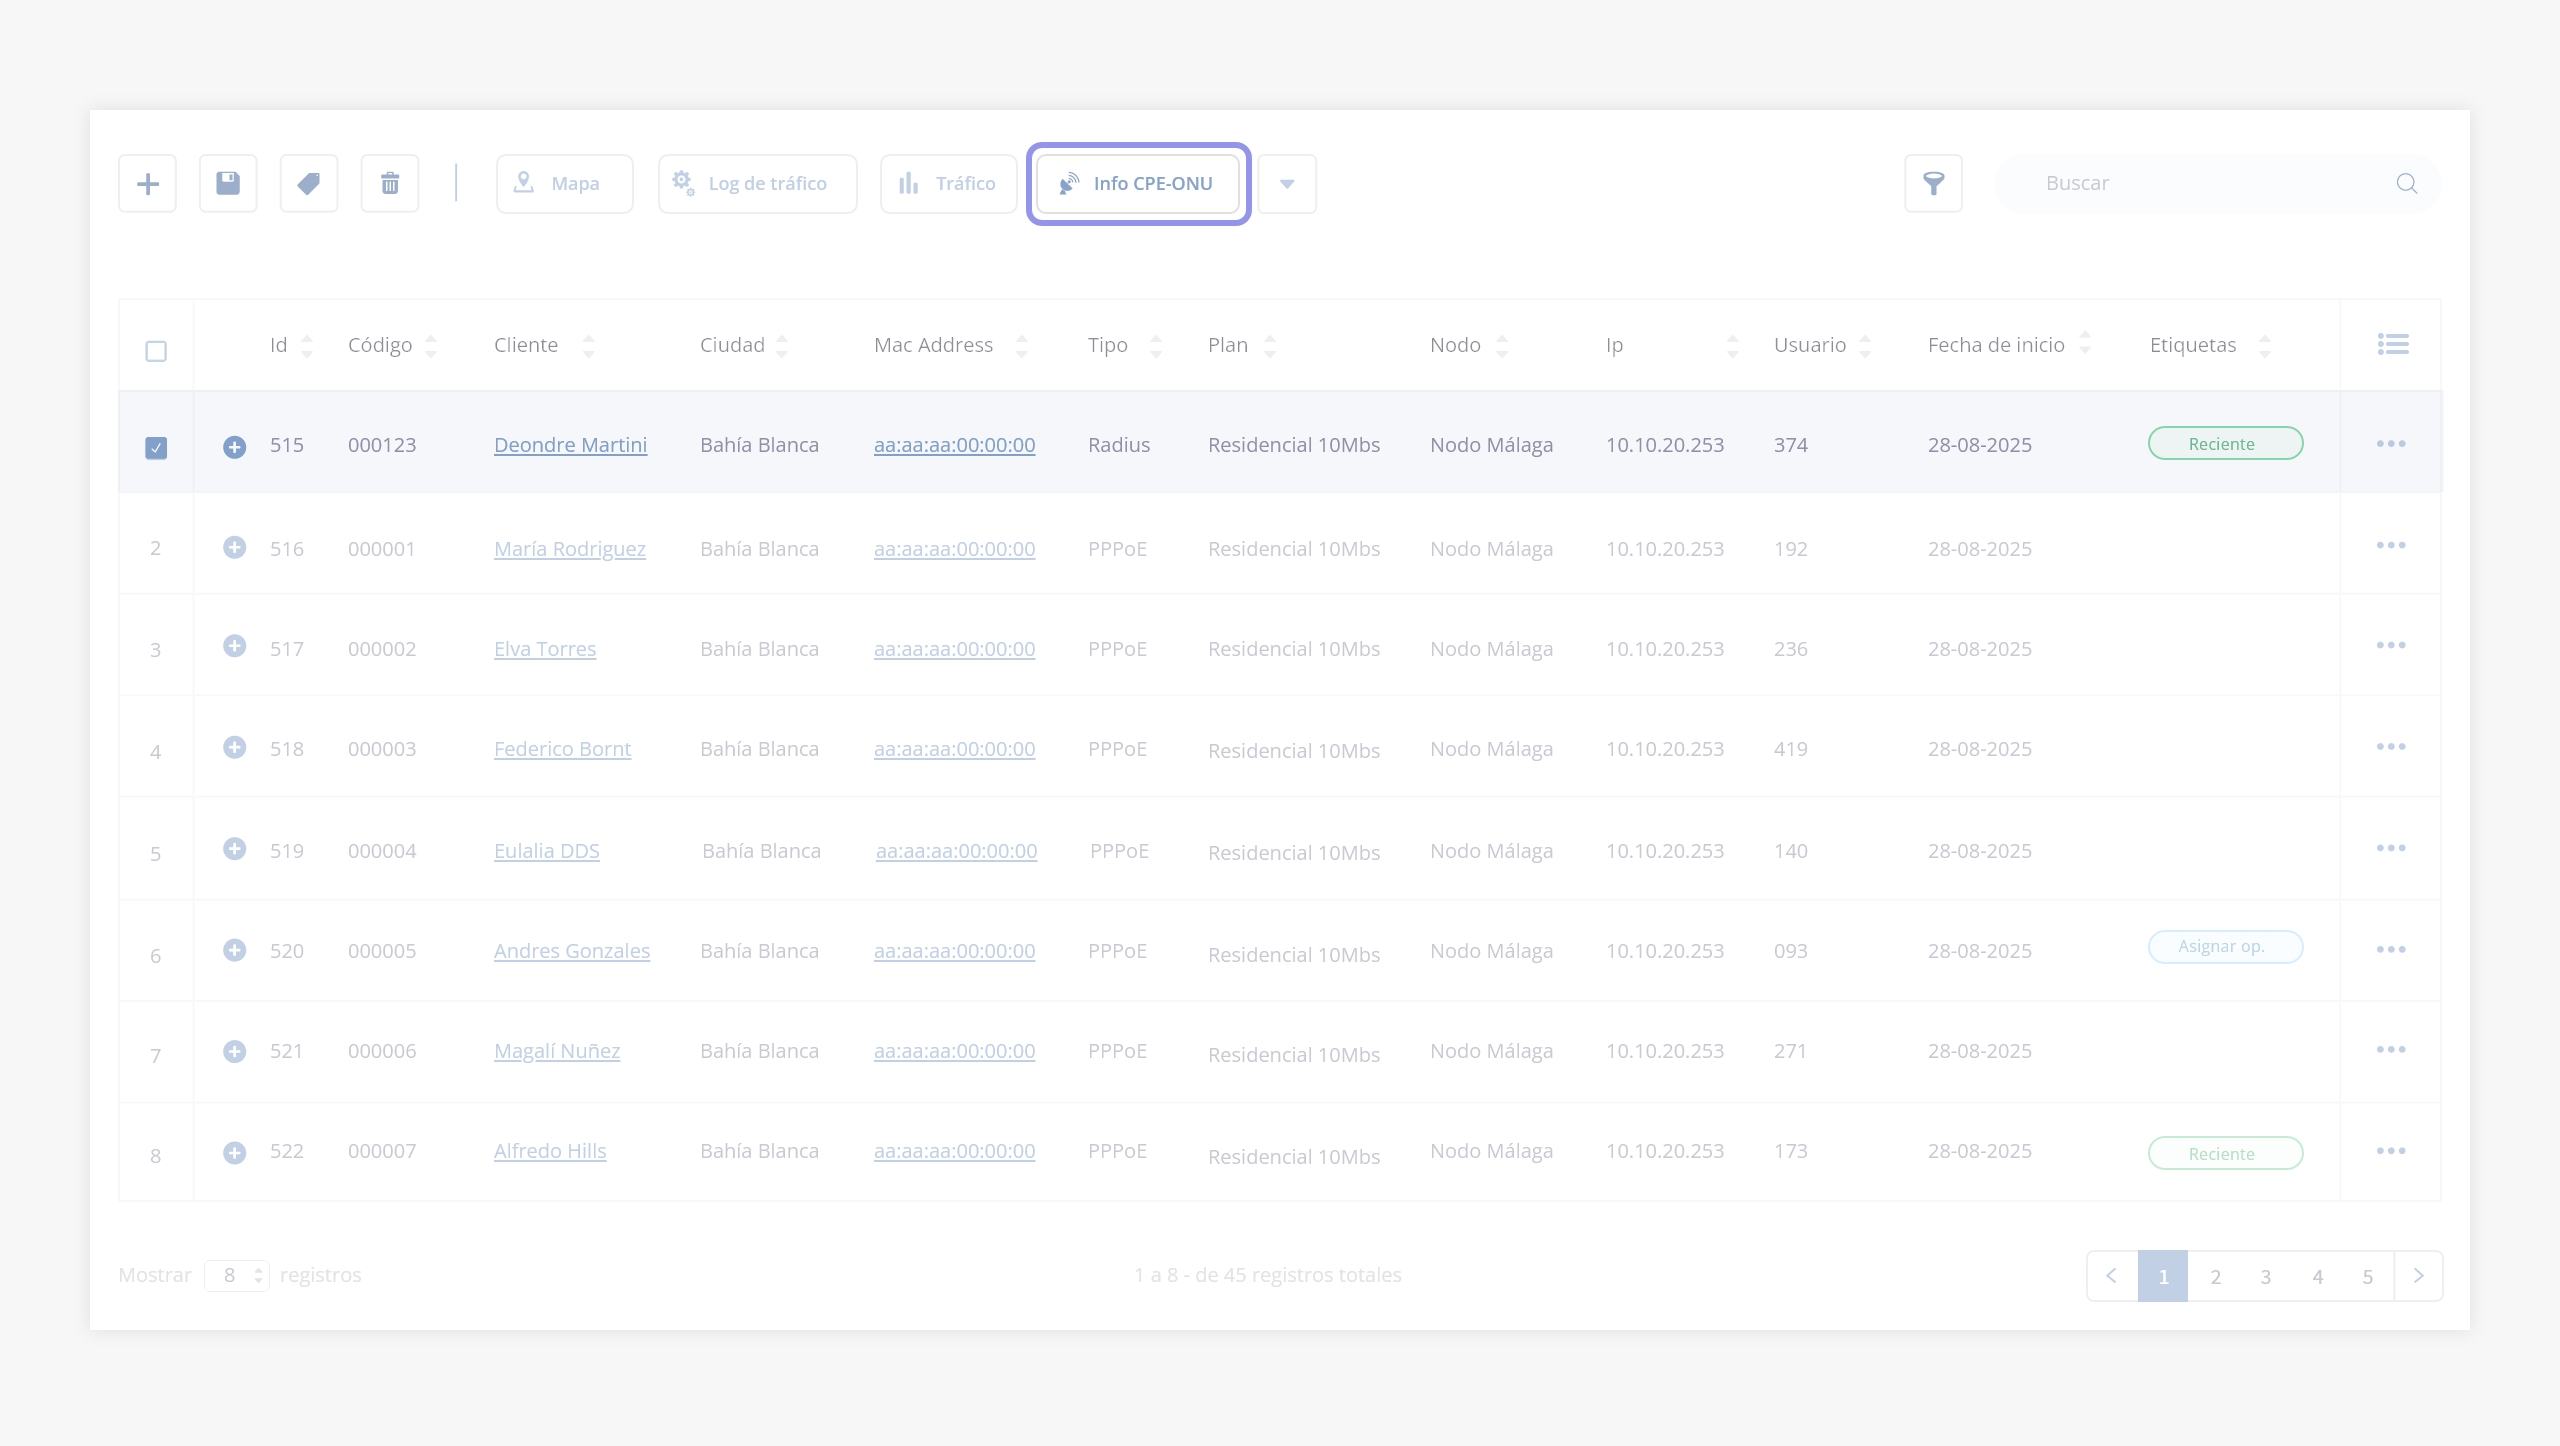The width and height of the screenshot is (2560, 1446).
Task: Go to page 3
Action: pyautogui.click(x=2265, y=1276)
